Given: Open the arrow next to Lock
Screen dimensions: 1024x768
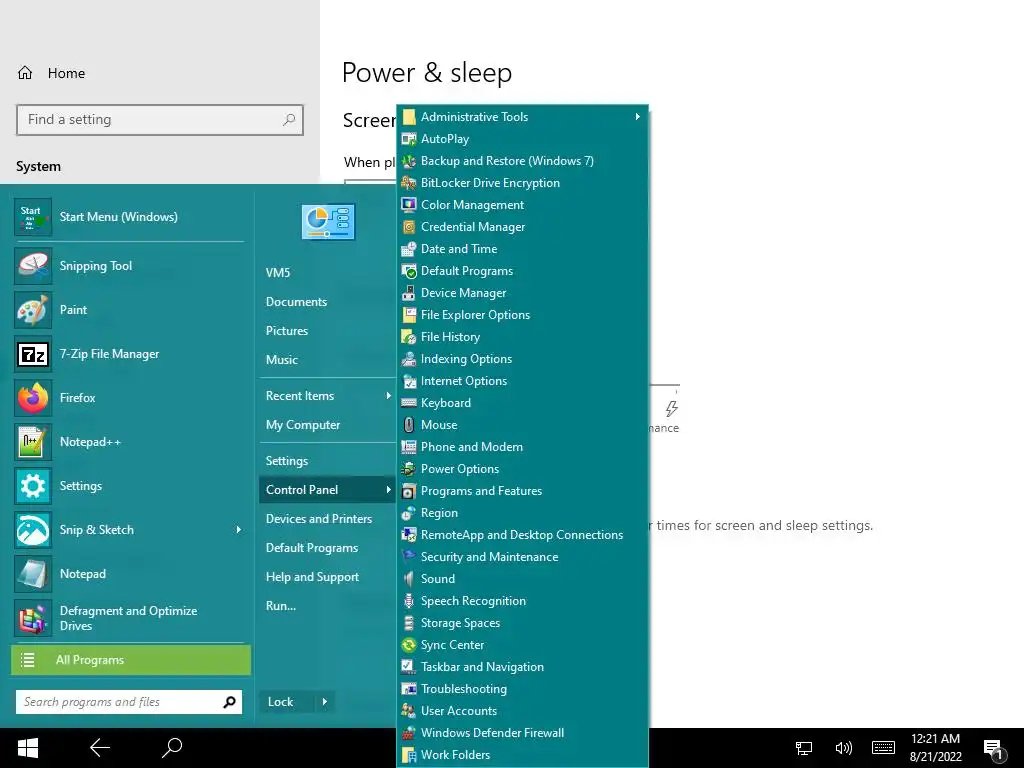Looking at the screenshot, I should 325,702.
